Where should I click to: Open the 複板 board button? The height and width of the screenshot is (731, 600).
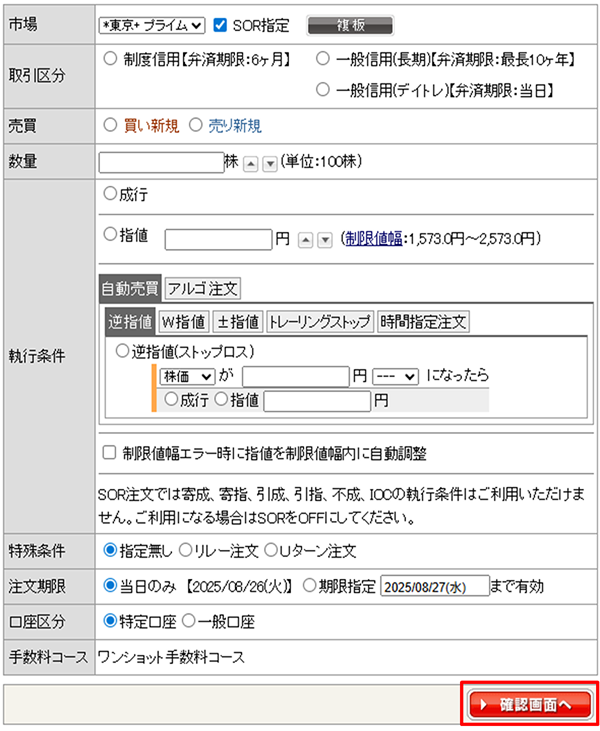[x=349, y=25]
